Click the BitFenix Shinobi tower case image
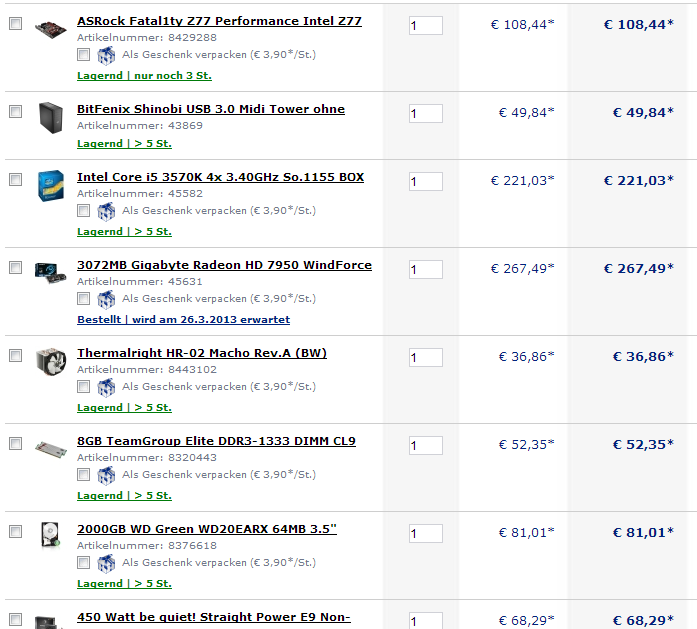 [x=51, y=118]
